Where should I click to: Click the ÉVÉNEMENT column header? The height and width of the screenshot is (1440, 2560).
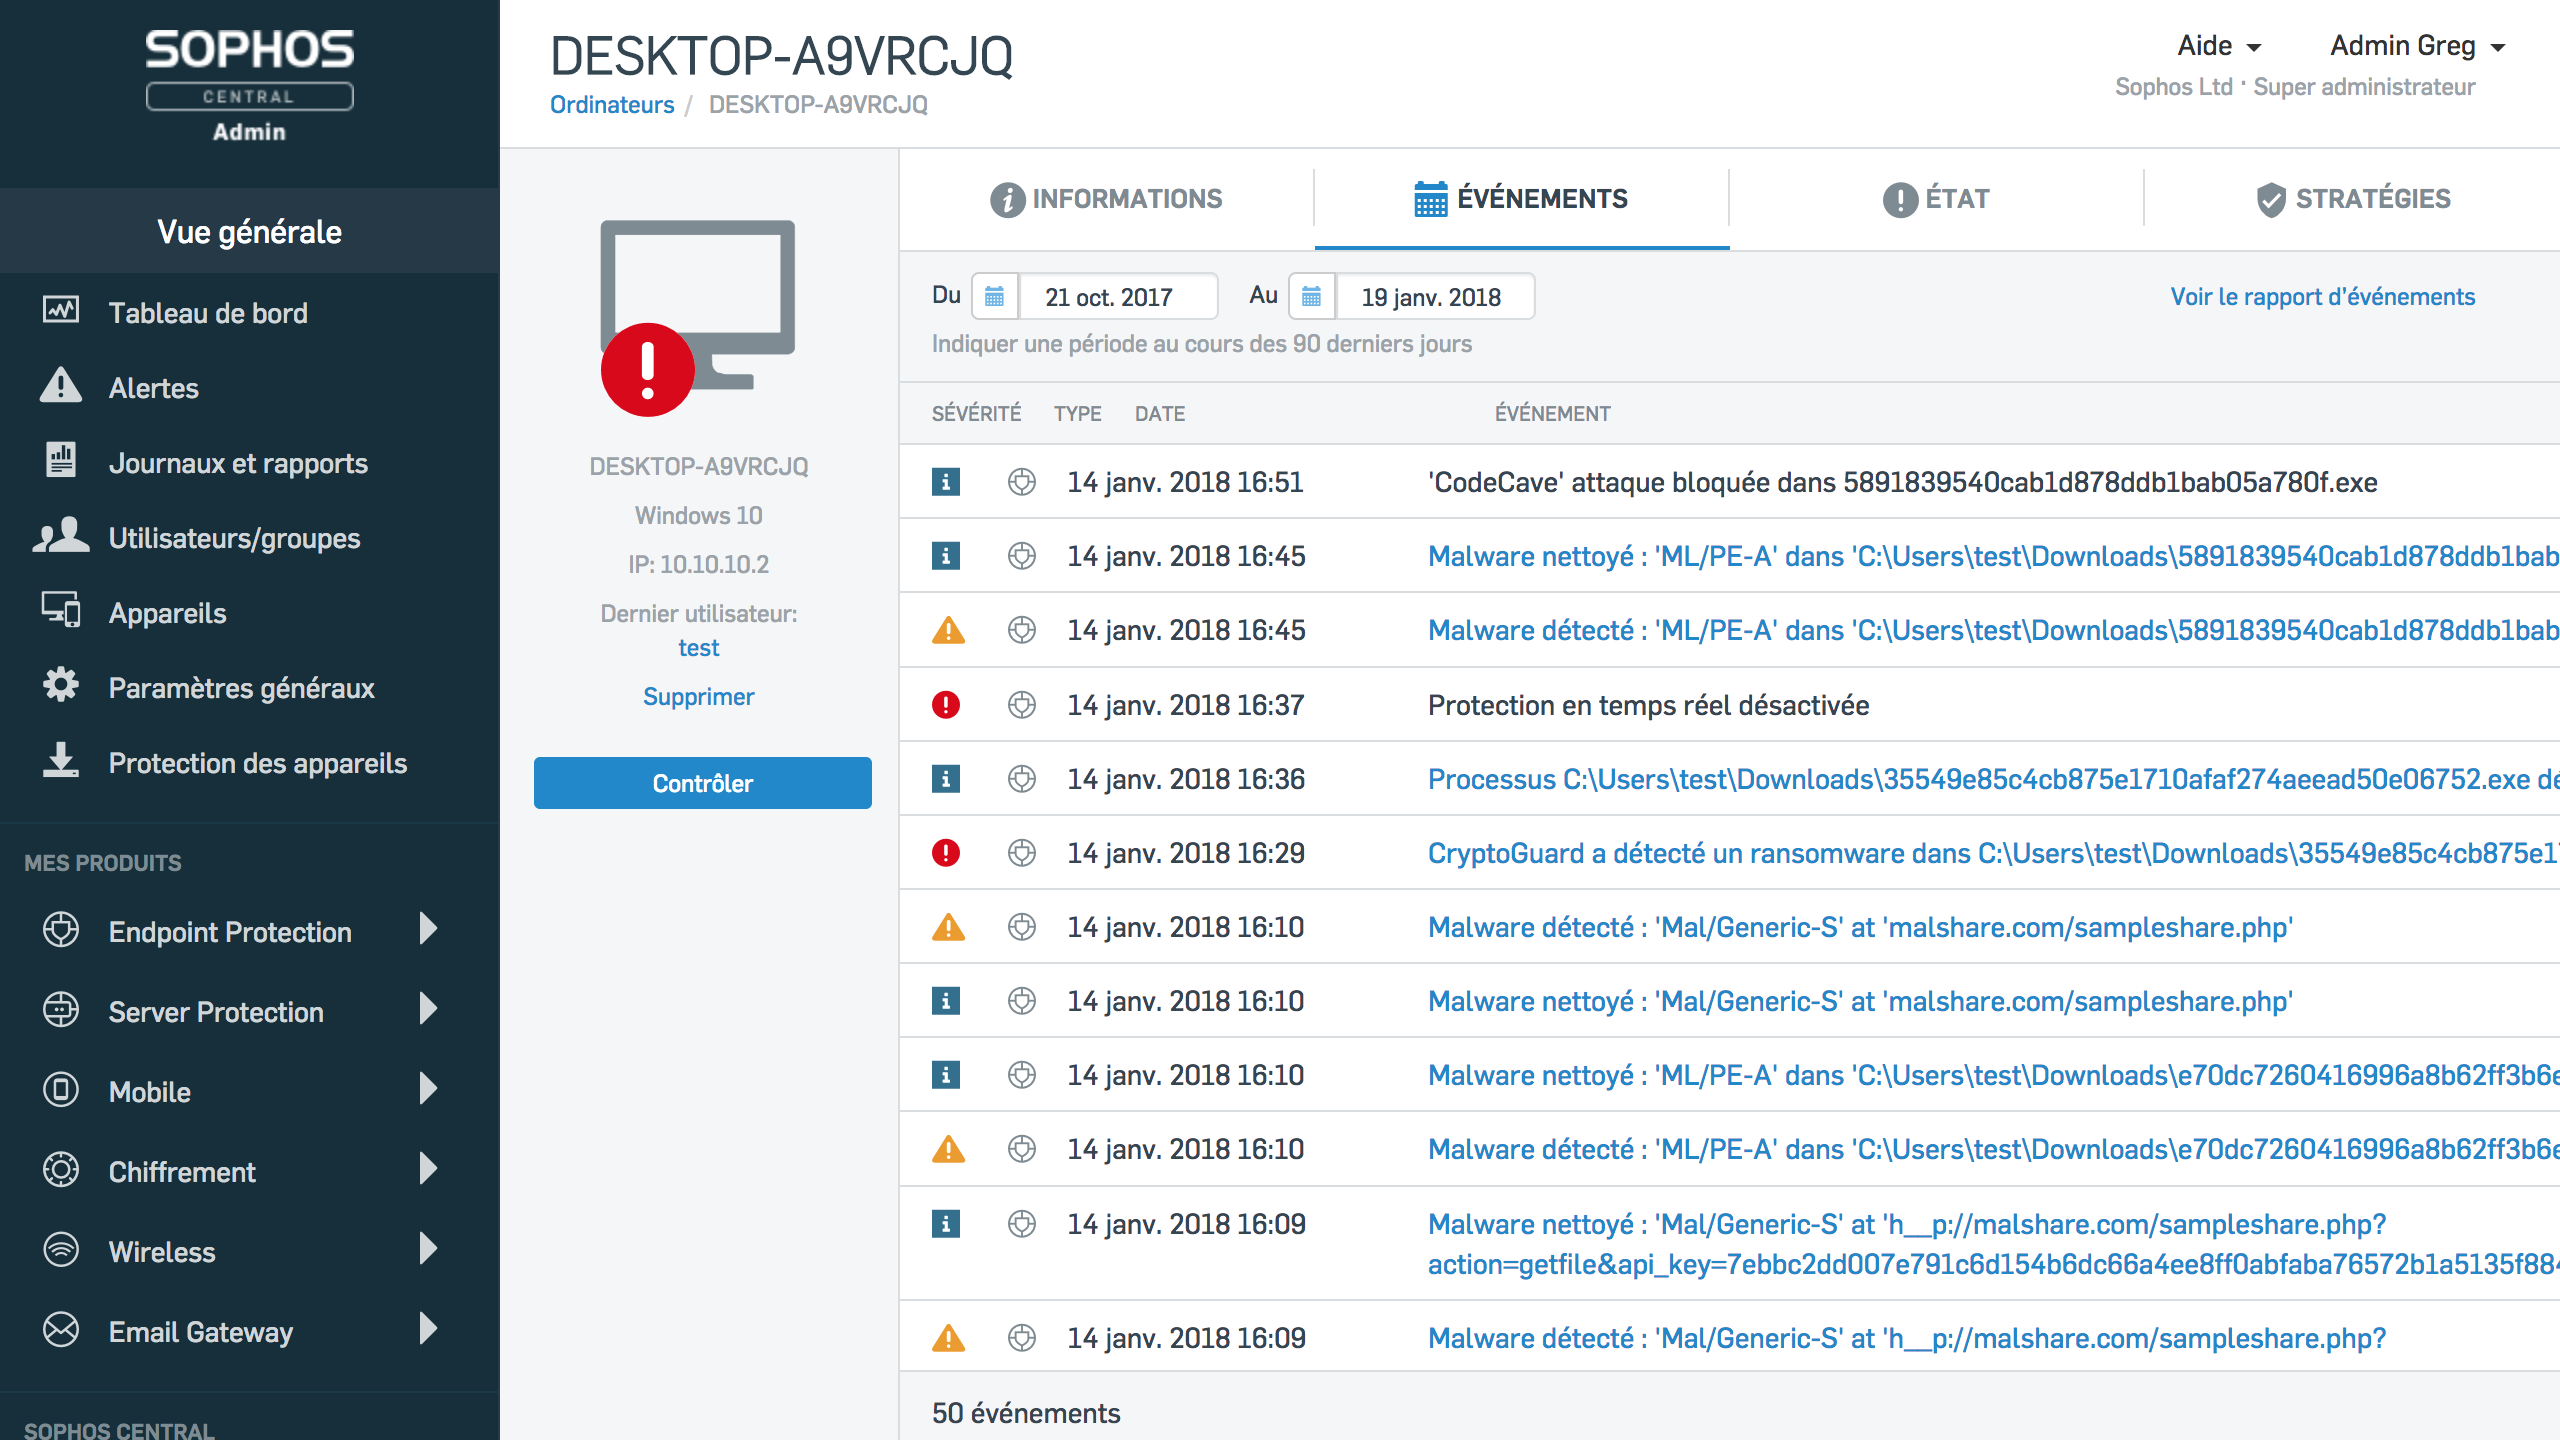click(1552, 414)
